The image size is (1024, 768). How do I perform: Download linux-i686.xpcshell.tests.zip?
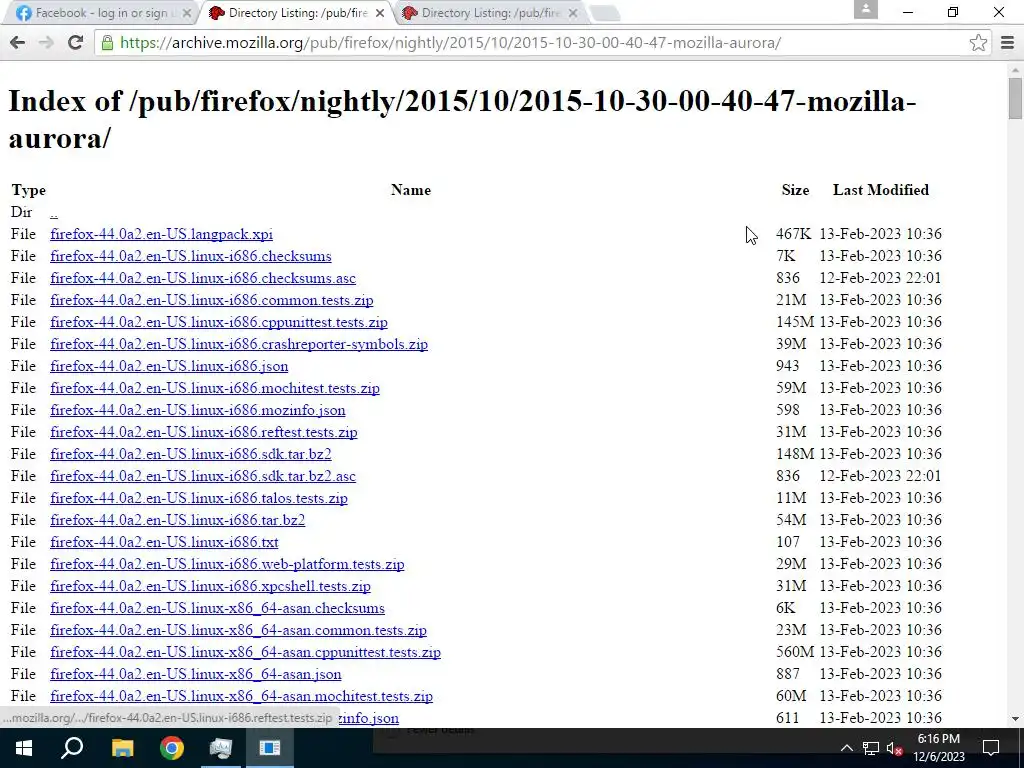coord(210,586)
